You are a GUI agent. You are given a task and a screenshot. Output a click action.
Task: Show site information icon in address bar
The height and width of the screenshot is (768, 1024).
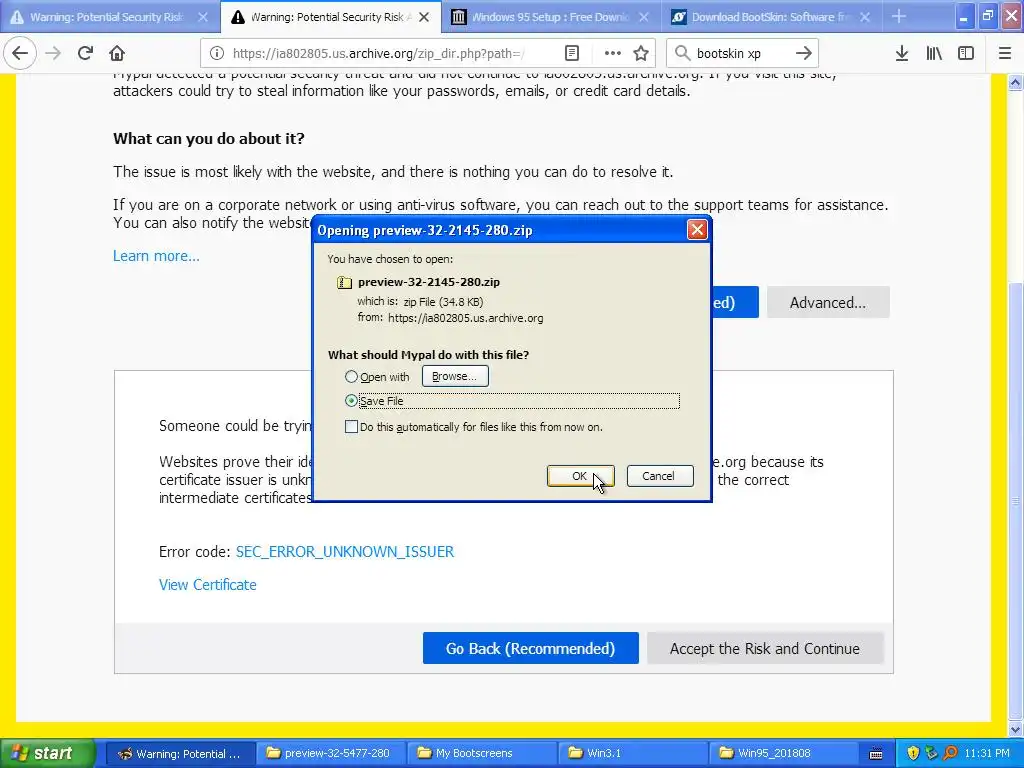coord(217,53)
